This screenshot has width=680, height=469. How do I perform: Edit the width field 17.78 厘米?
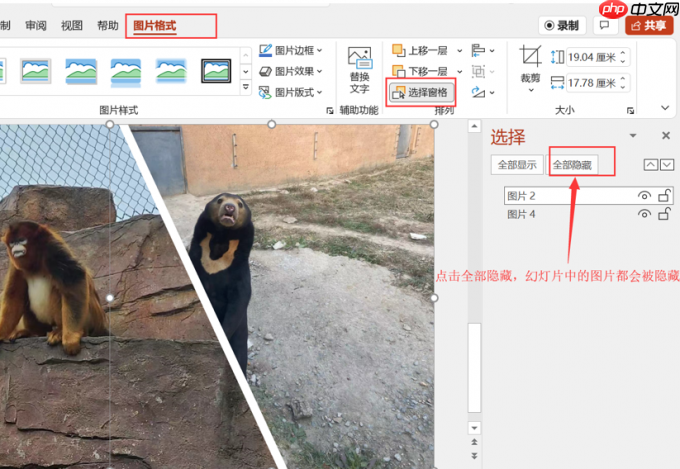[x=592, y=83]
